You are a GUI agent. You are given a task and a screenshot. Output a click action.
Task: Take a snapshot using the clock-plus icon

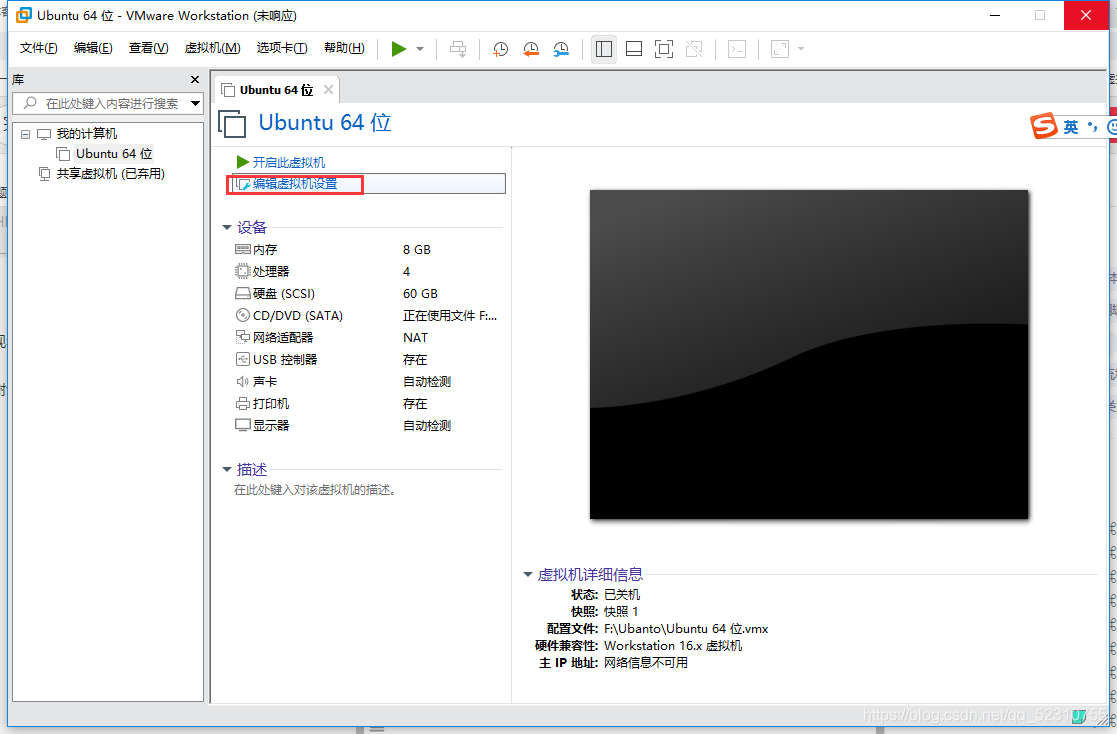pyautogui.click(x=500, y=48)
